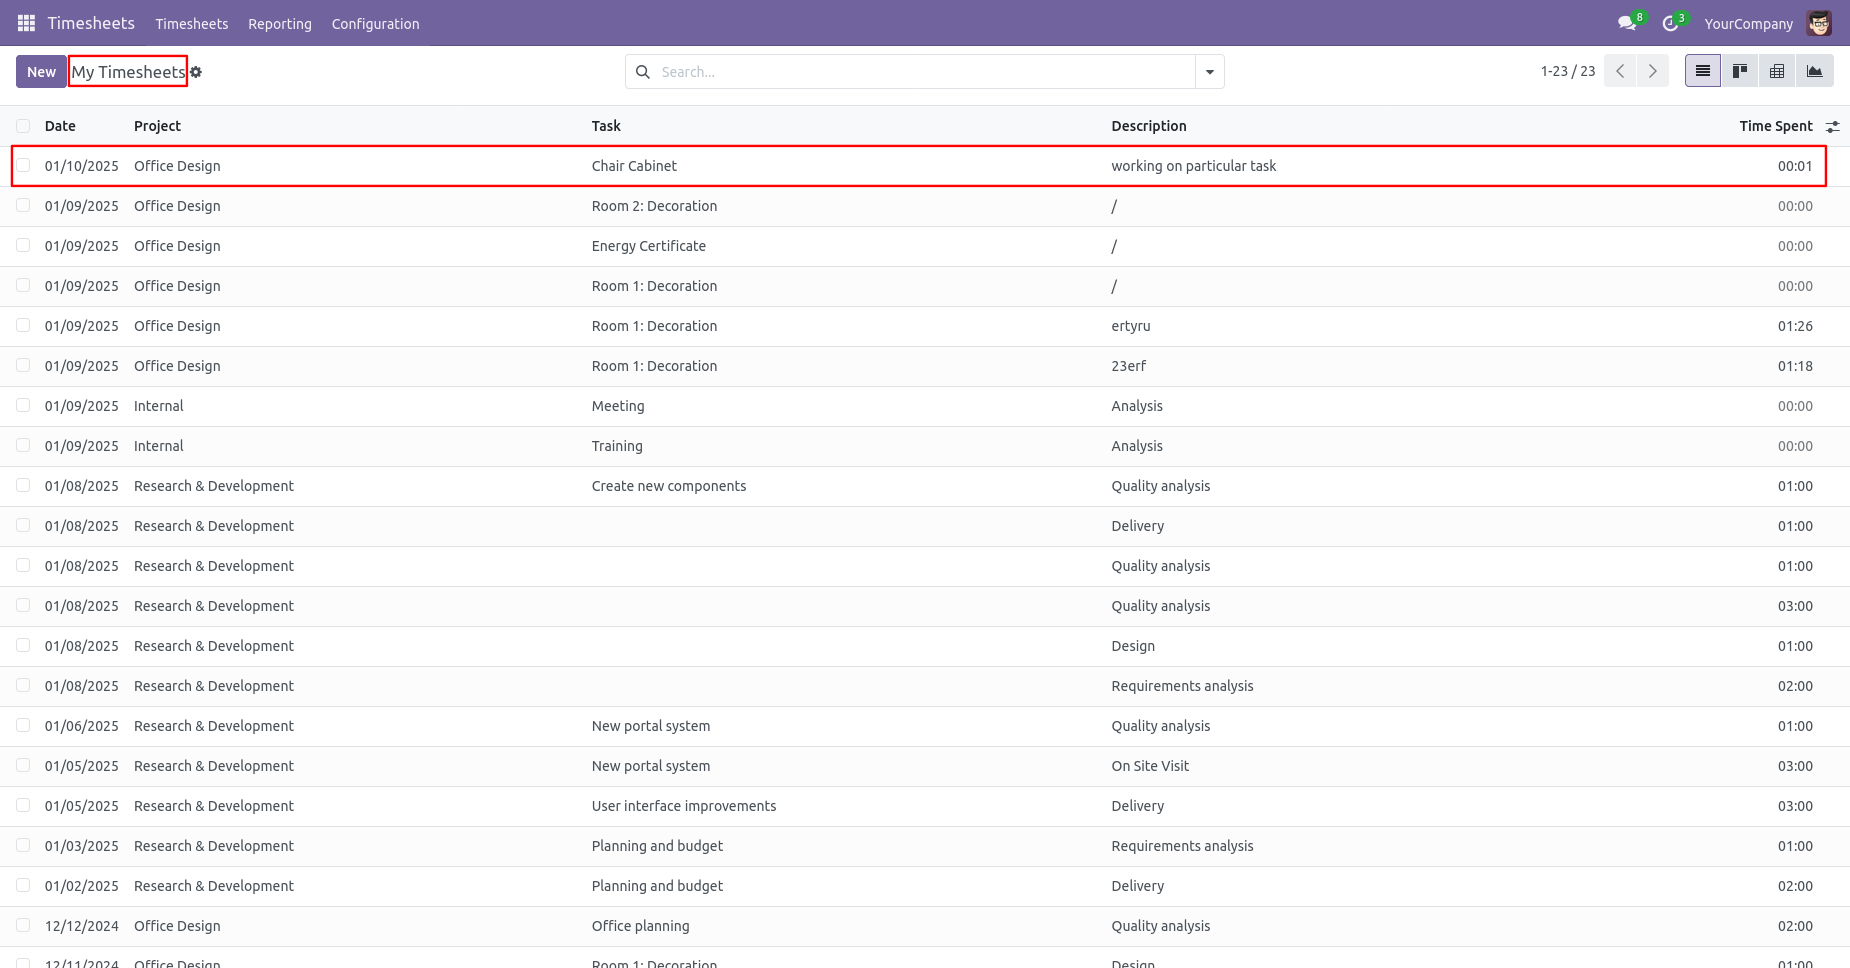Toggle the select-all header checkbox
The image size is (1850, 968).
click(23, 126)
